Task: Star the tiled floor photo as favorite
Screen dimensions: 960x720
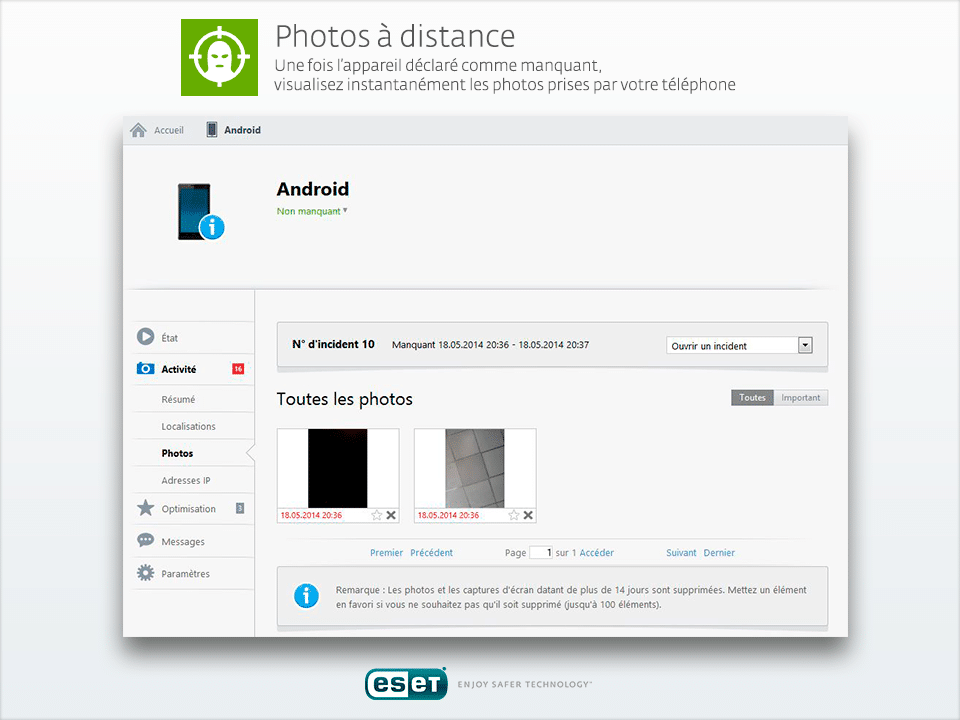Action: [x=514, y=515]
